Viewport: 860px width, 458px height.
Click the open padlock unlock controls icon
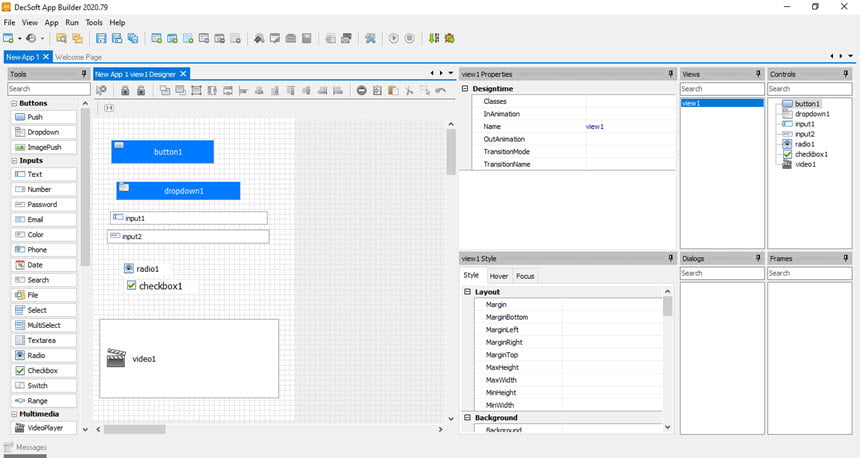[141, 91]
